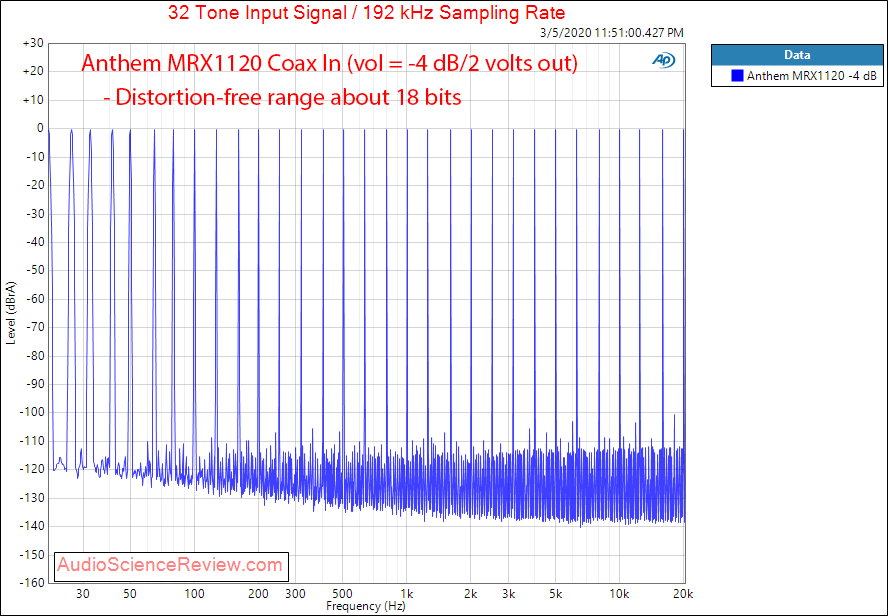Click the timestamp 3/5/2020 11:51:00.427 PM
Image resolution: width=888 pixels, height=616 pixels.
point(612,33)
